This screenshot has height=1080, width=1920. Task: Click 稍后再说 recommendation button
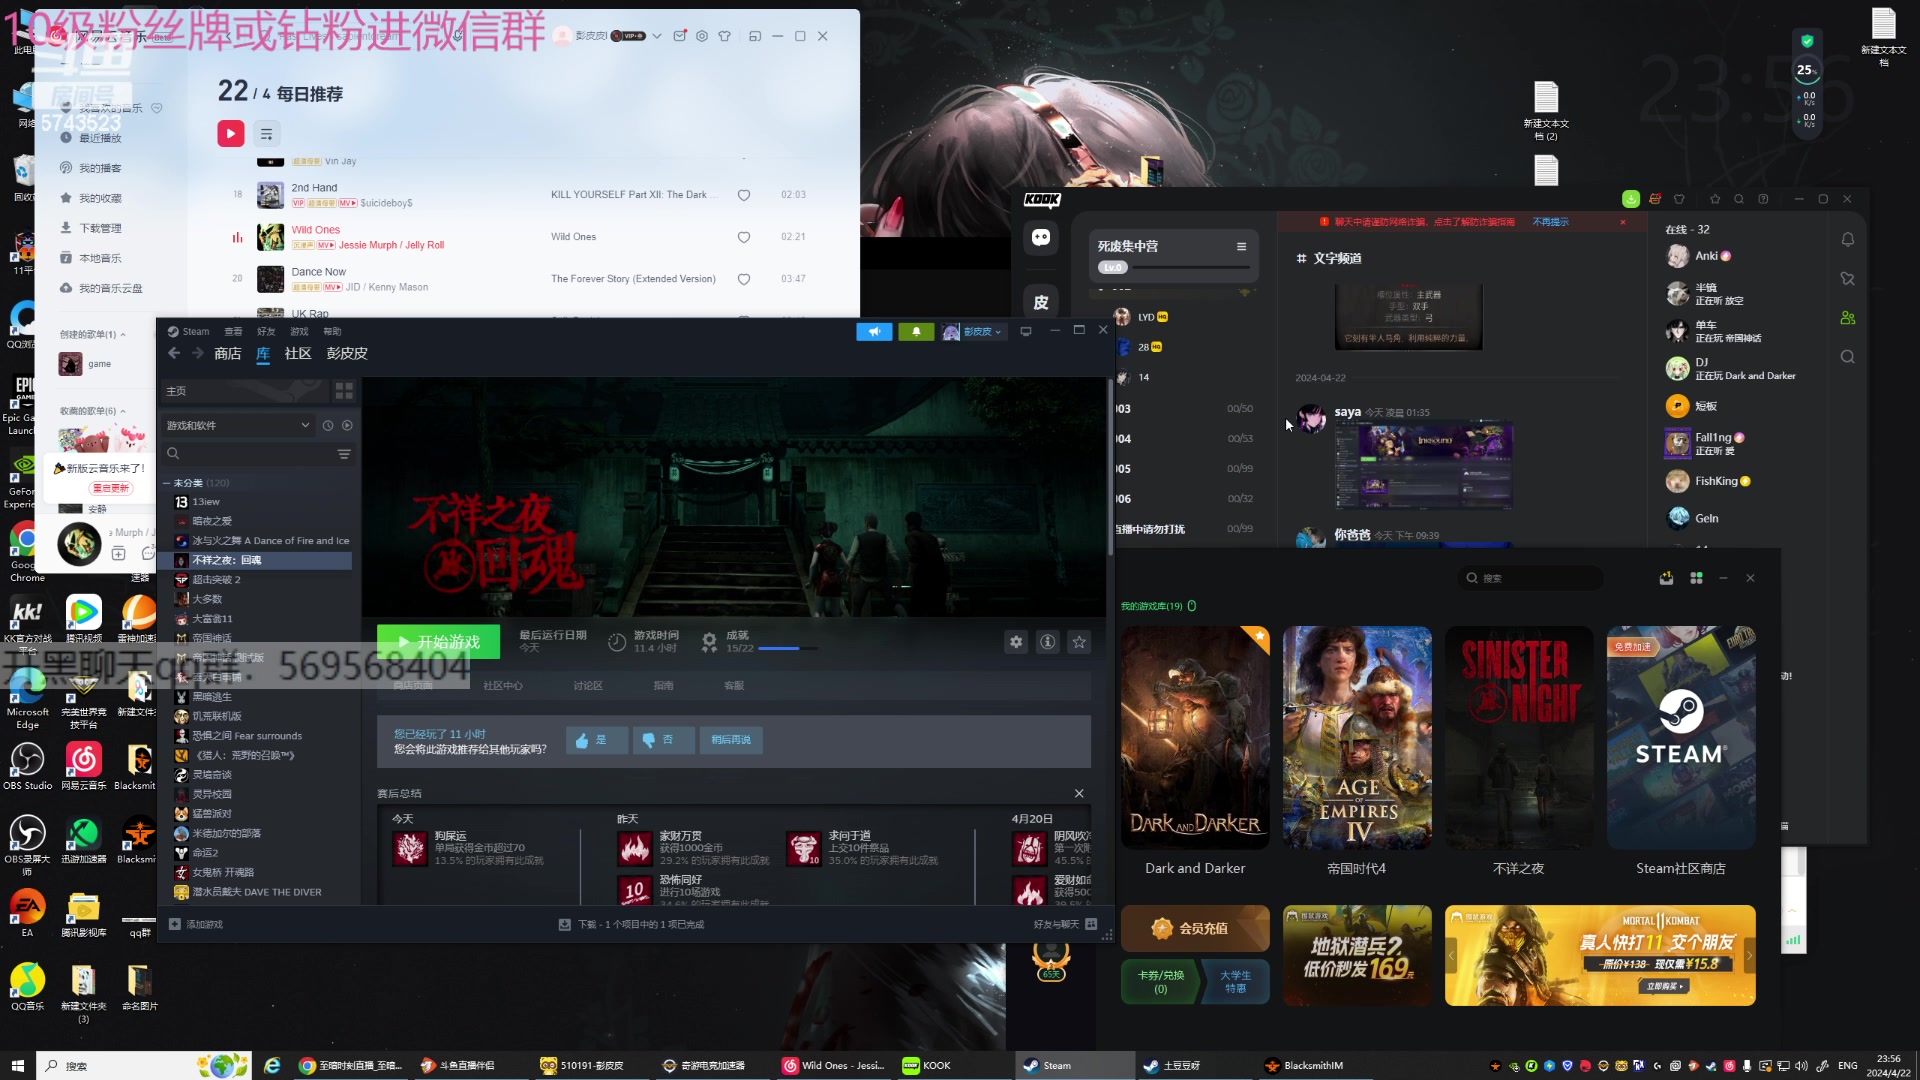731,740
